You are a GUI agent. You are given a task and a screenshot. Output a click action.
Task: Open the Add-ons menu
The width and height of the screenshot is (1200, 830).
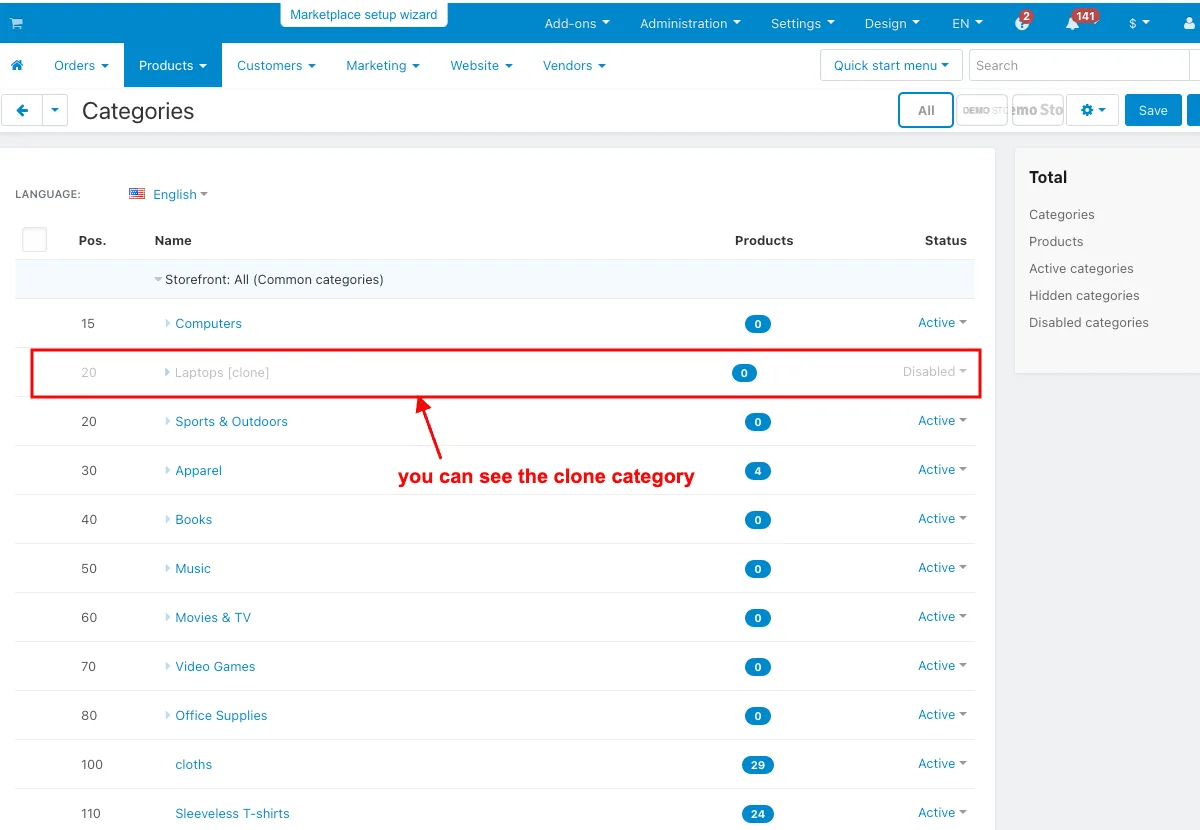[x=577, y=23]
